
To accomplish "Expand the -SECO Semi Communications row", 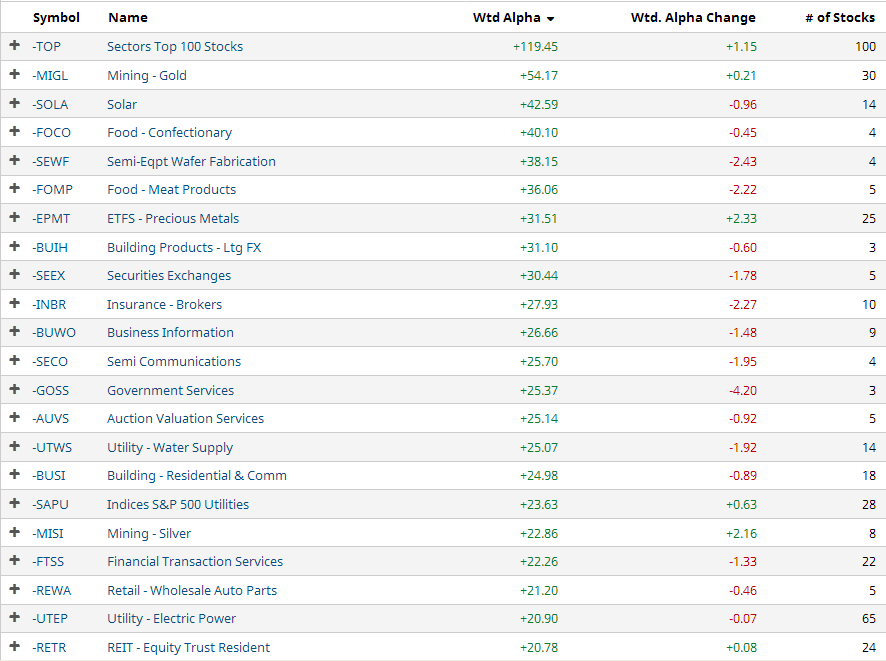I will pyautogui.click(x=15, y=360).
